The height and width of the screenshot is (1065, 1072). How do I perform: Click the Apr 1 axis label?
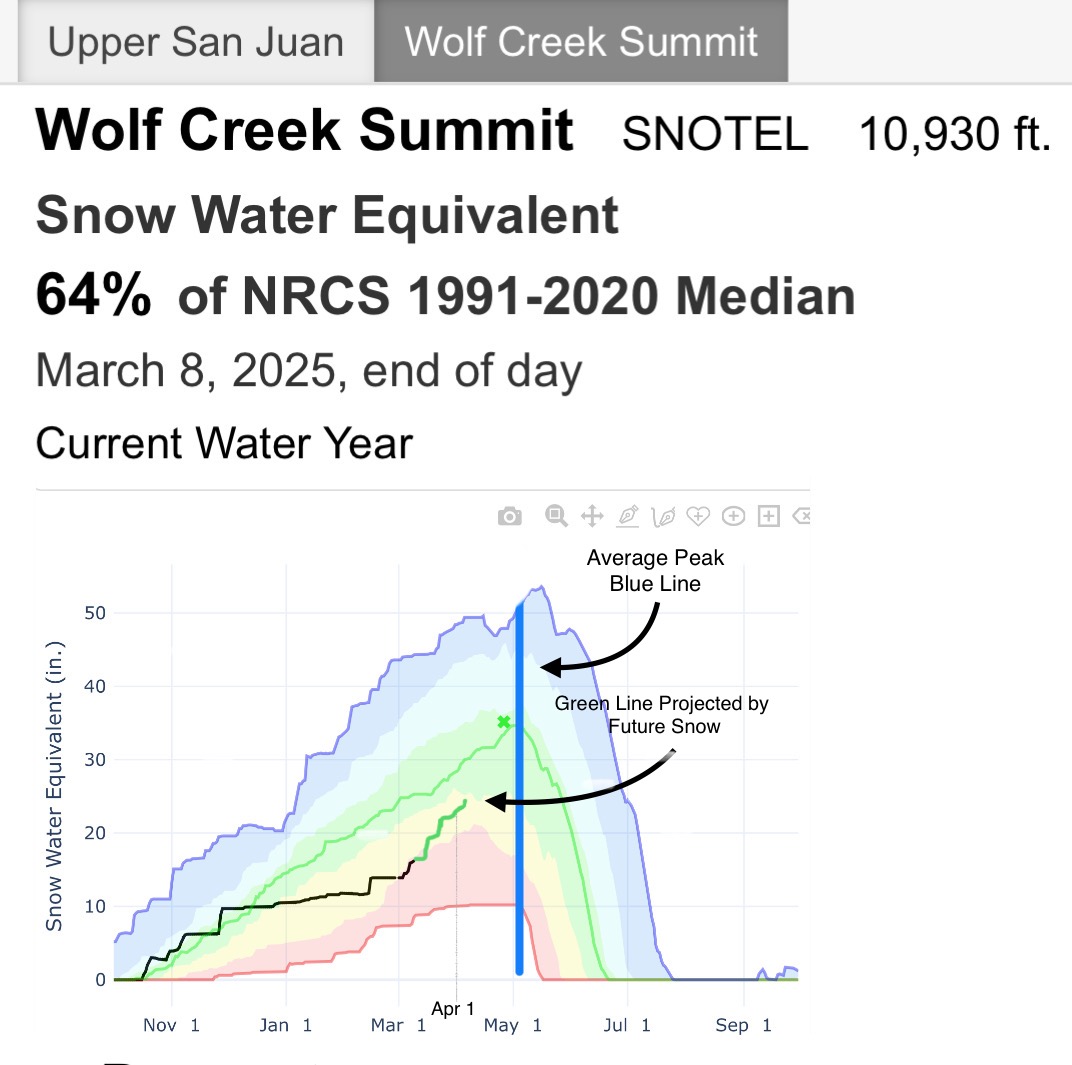click(x=453, y=1009)
